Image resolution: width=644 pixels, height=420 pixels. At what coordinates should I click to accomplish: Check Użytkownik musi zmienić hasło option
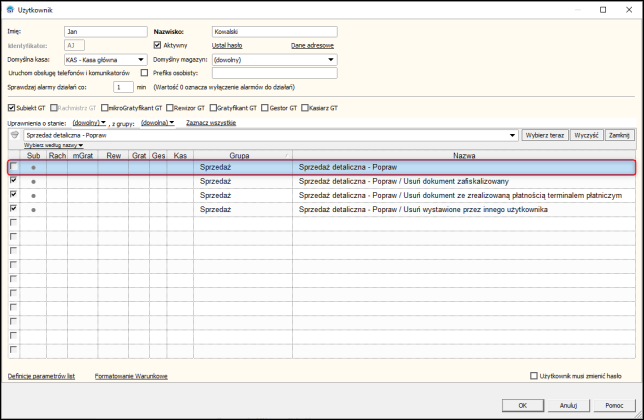click(534, 375)
